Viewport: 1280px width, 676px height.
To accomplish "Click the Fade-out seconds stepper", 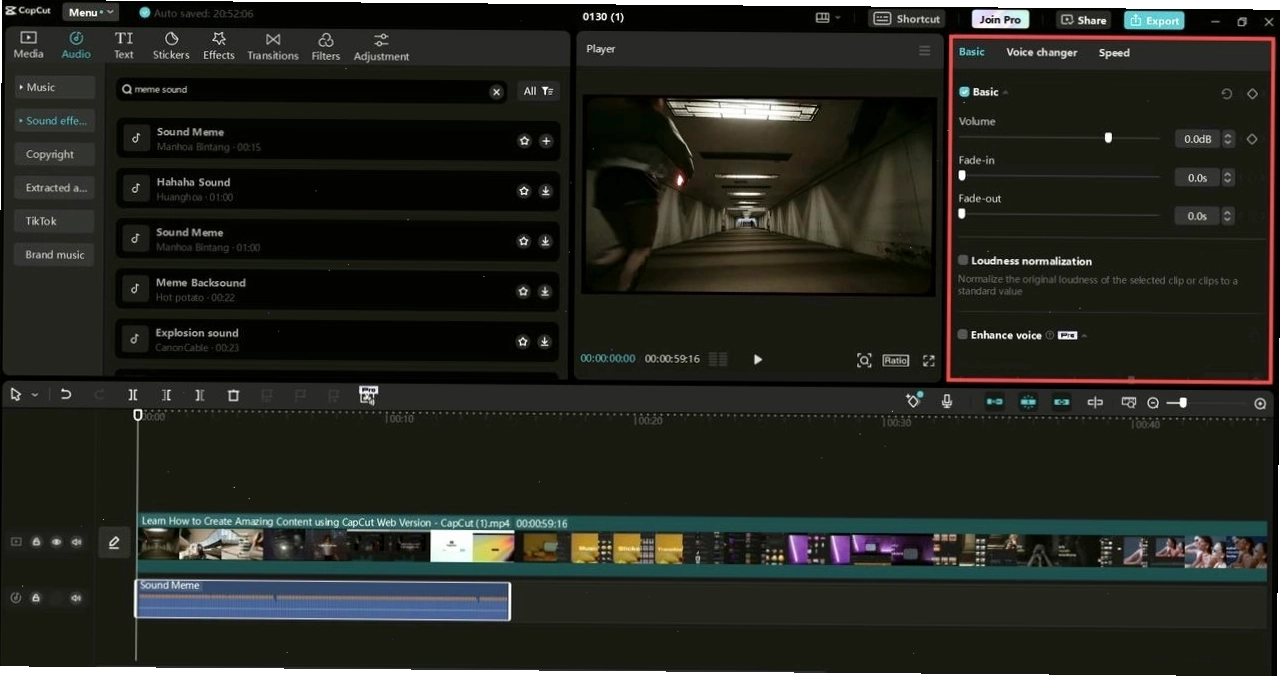I will tap(1228, 216).
